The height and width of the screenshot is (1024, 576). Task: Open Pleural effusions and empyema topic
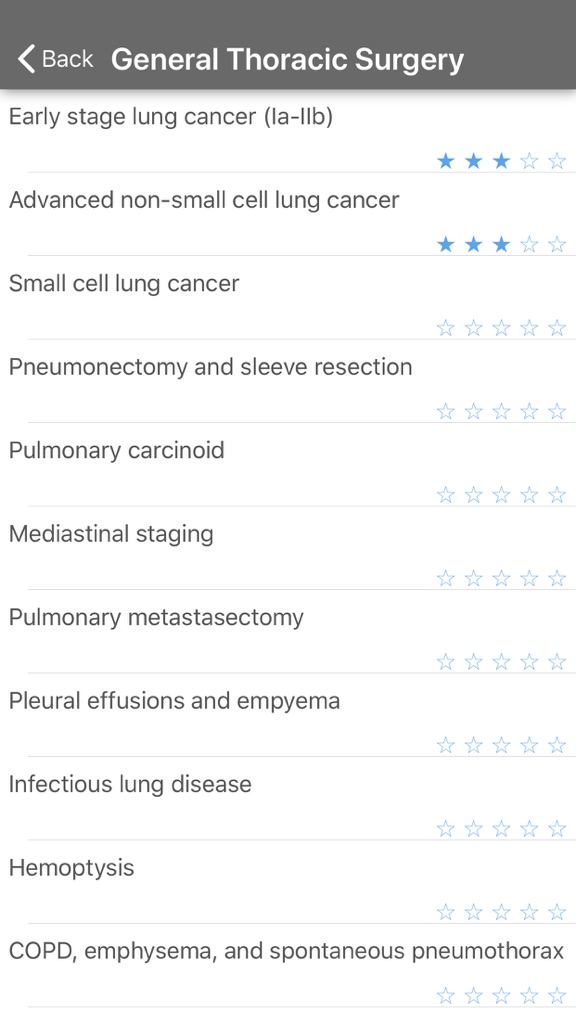[x=288, y=715]
